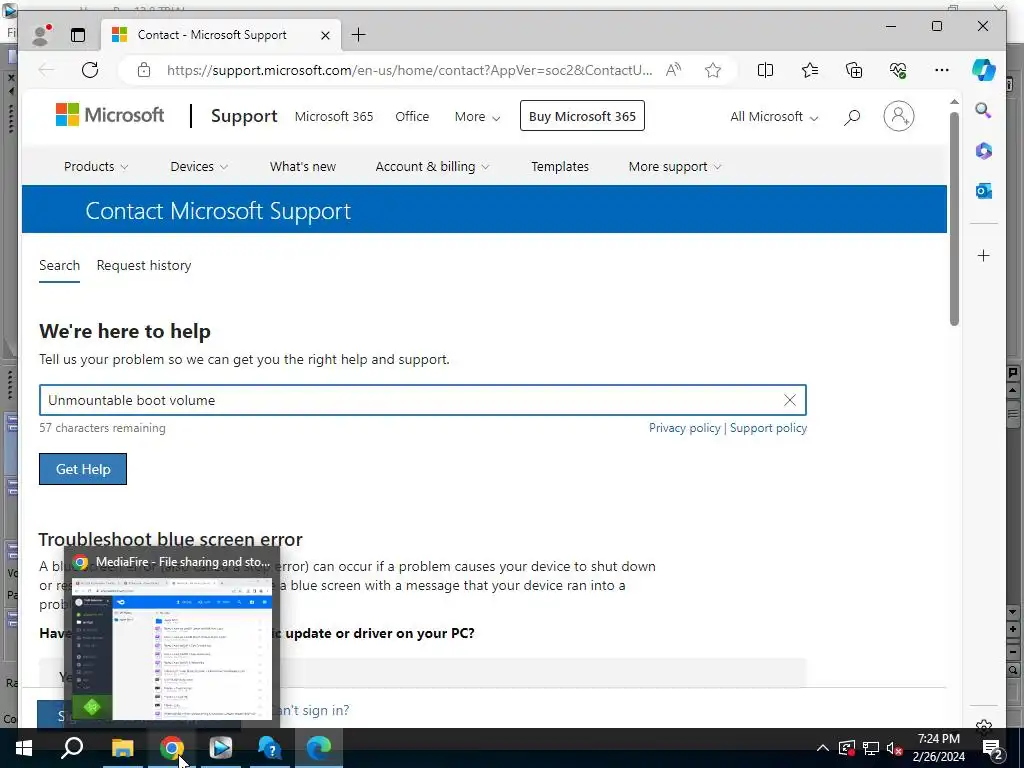Toggle split screen view
Viewport: 1024px width, 768px height.
pos(765,70)
